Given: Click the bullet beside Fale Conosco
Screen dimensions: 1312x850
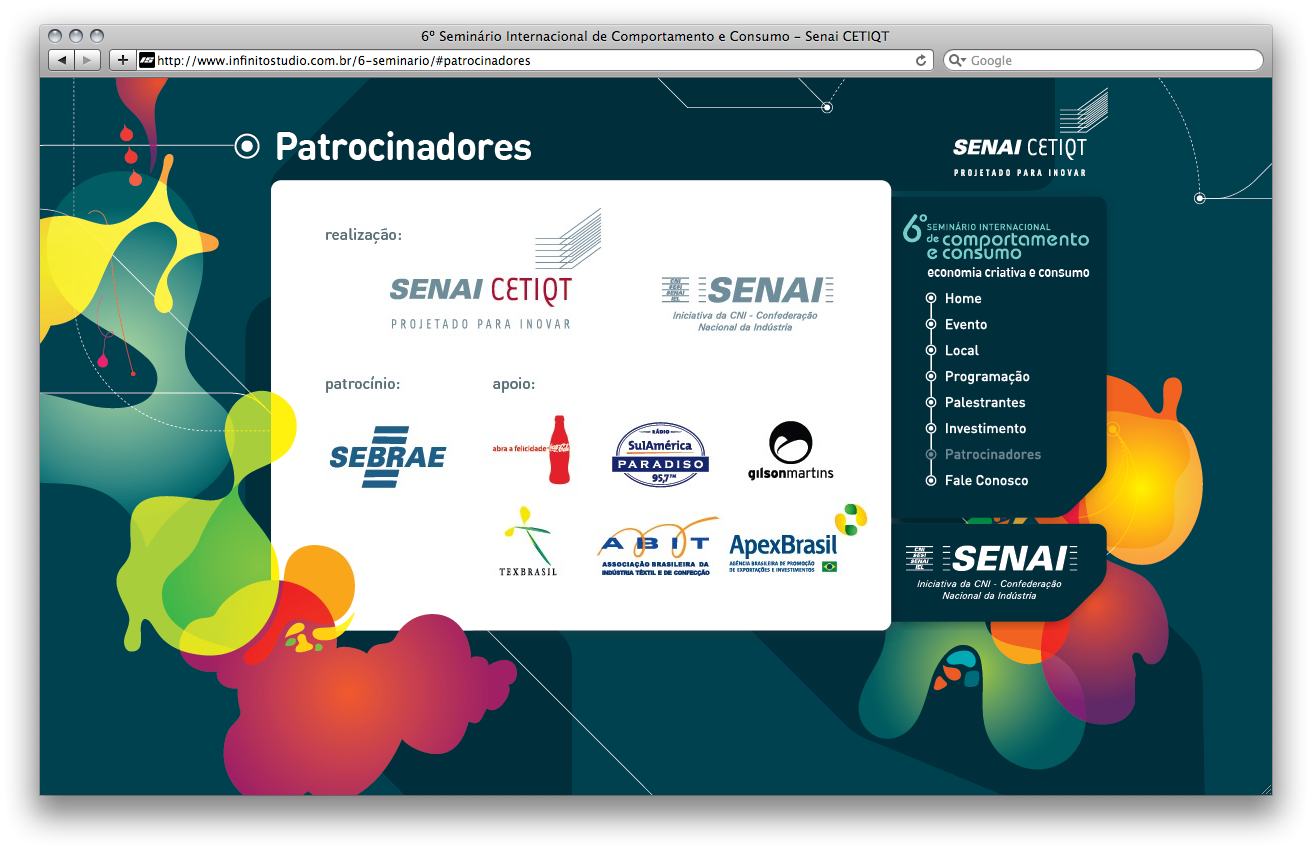Looking at the screenshot, I should tap(931, 480).
